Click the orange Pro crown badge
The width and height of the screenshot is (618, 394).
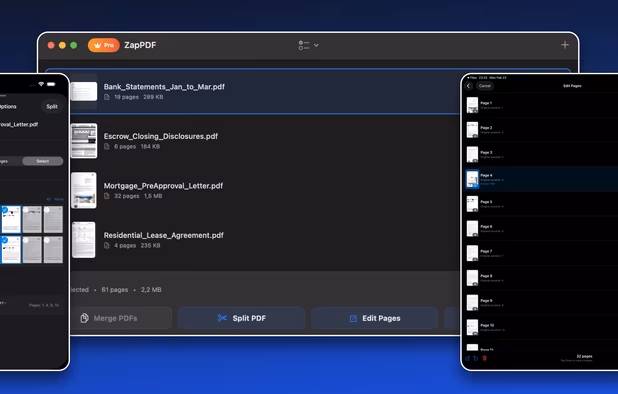tap(104, 45)
